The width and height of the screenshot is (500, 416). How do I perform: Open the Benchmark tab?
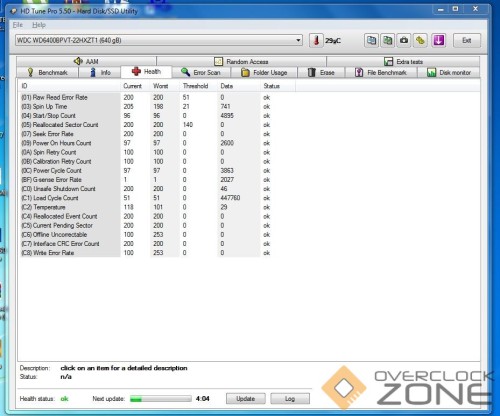coord(47,72)
